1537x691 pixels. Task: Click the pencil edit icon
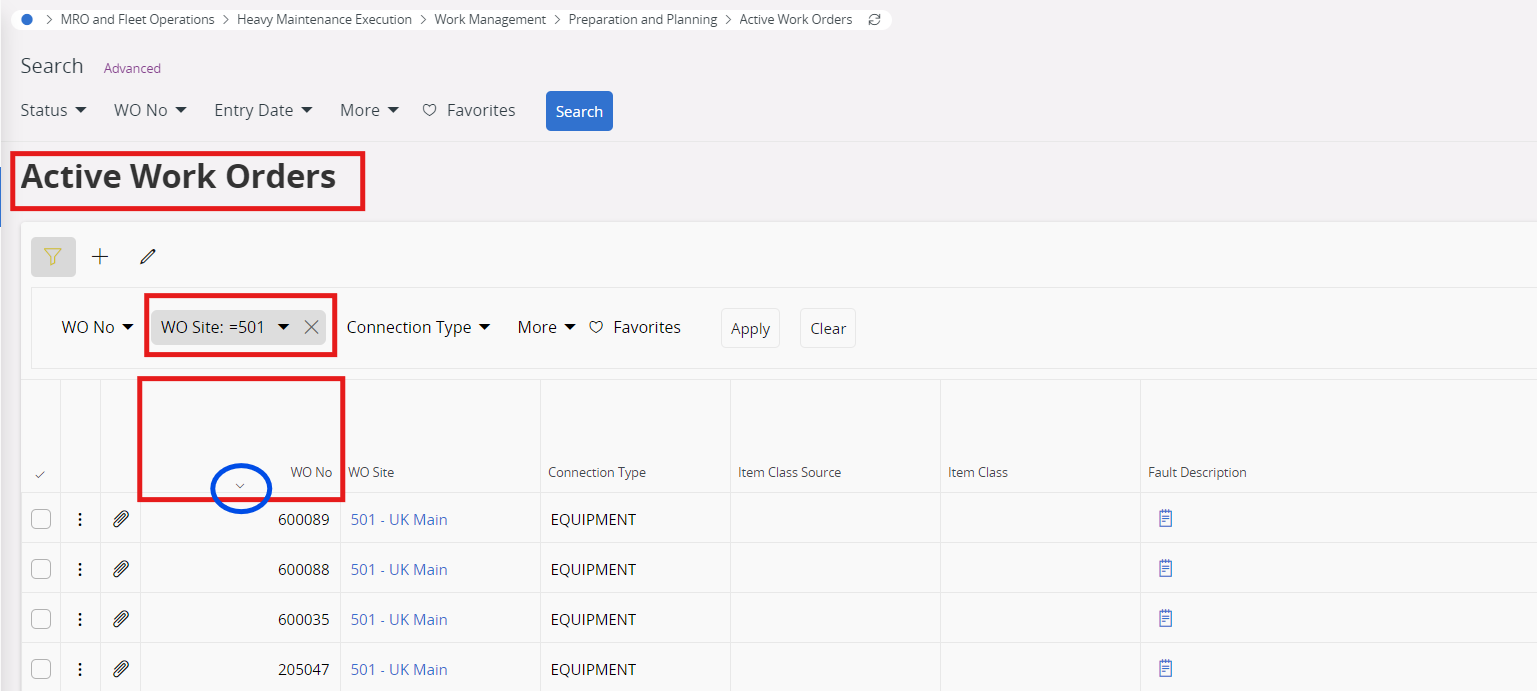click(x=148, y=257)
